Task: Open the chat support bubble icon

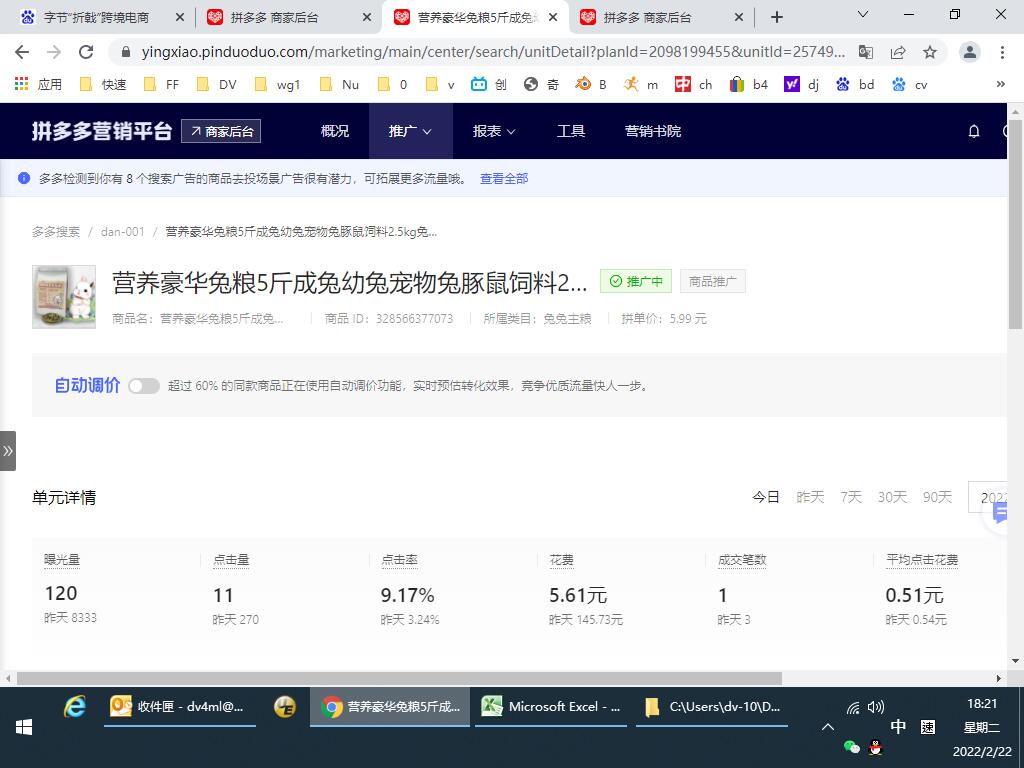Action: (999, 514)
